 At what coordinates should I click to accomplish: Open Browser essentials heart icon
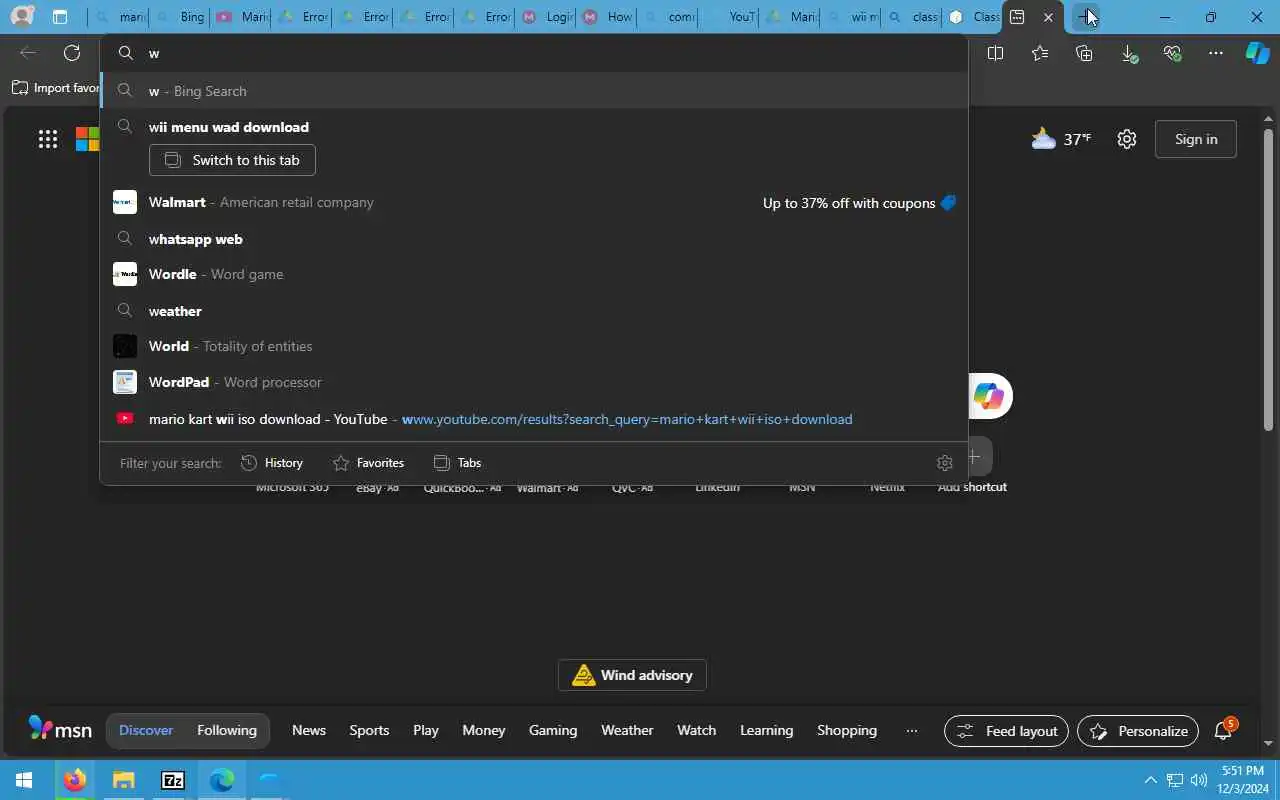(x=1173, y=53)
